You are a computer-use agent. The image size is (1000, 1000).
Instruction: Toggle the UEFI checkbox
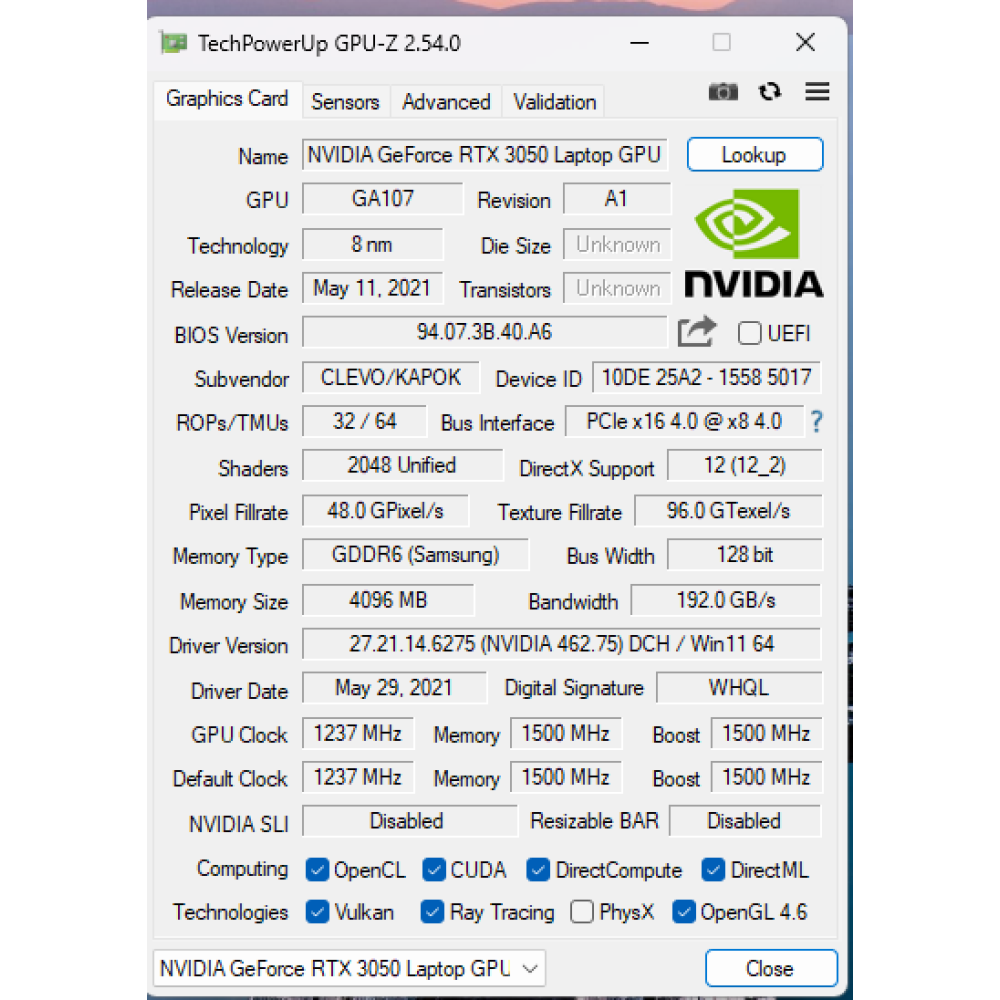click(x=749, y=333)
